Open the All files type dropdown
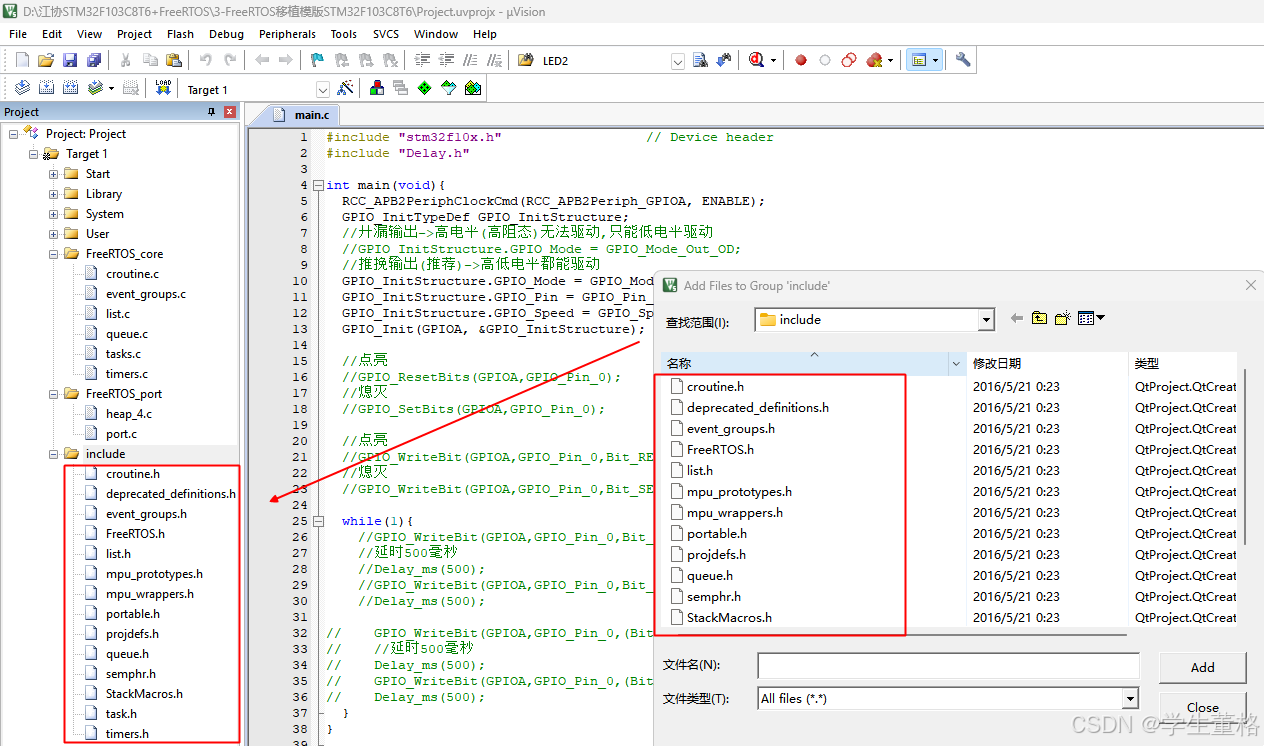 pyautogui.click(x=1130, y=698)
